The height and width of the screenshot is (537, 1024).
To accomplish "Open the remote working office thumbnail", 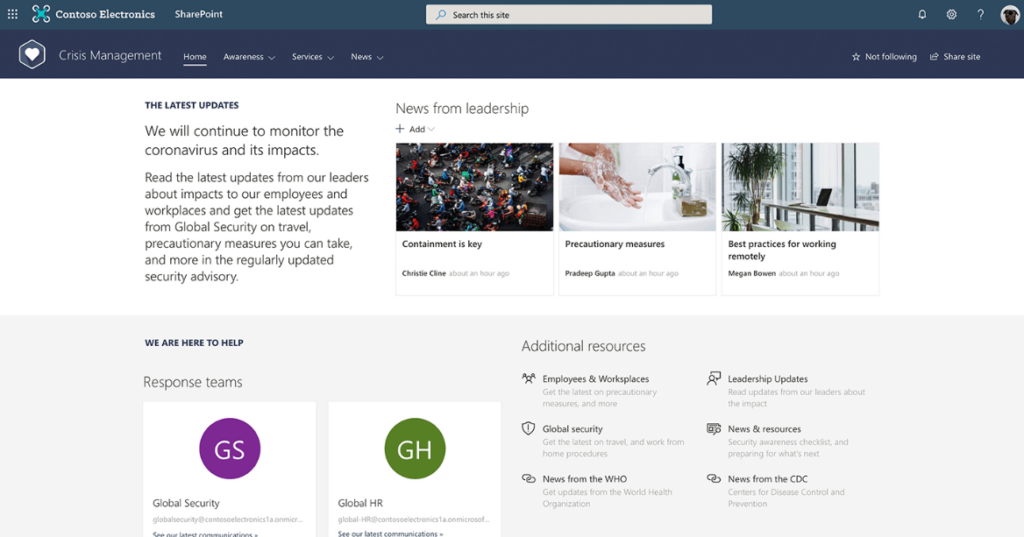I will [x=800, y=187].
